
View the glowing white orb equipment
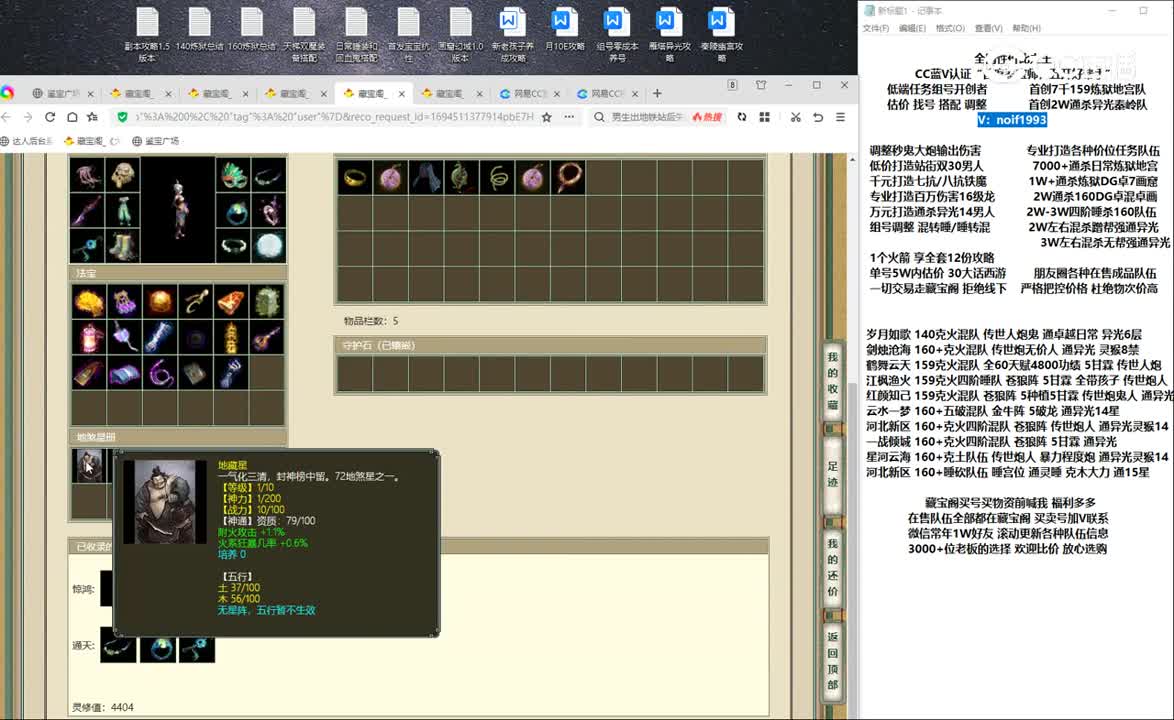269,245
